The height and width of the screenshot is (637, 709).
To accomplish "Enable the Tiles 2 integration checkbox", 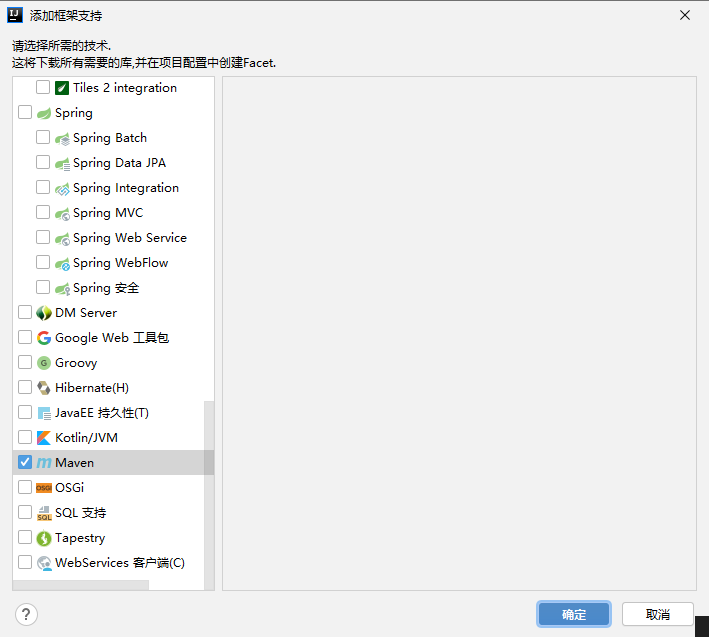I will [43, 87].
